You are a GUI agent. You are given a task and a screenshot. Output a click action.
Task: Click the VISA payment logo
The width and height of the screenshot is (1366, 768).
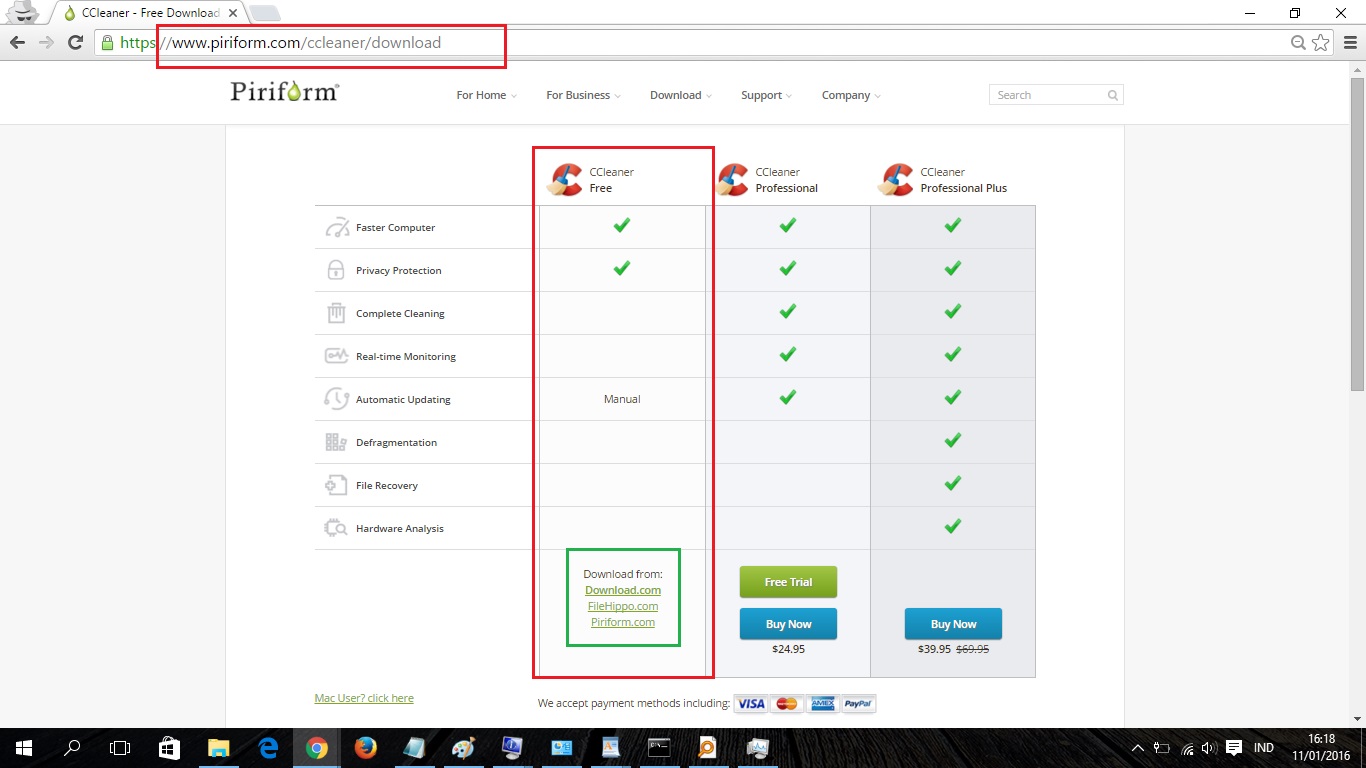[751, 704]
